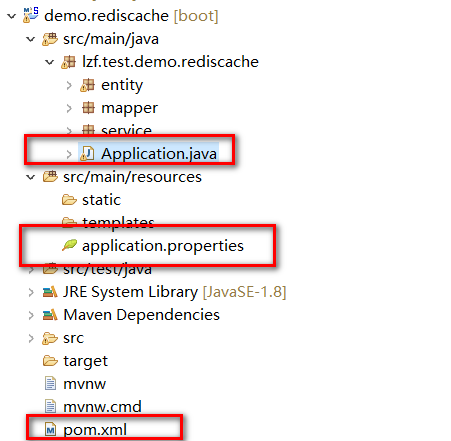Viewport: 451px width, 441px height.
Task: Expand the Application.java node
Action: point(69,154)
